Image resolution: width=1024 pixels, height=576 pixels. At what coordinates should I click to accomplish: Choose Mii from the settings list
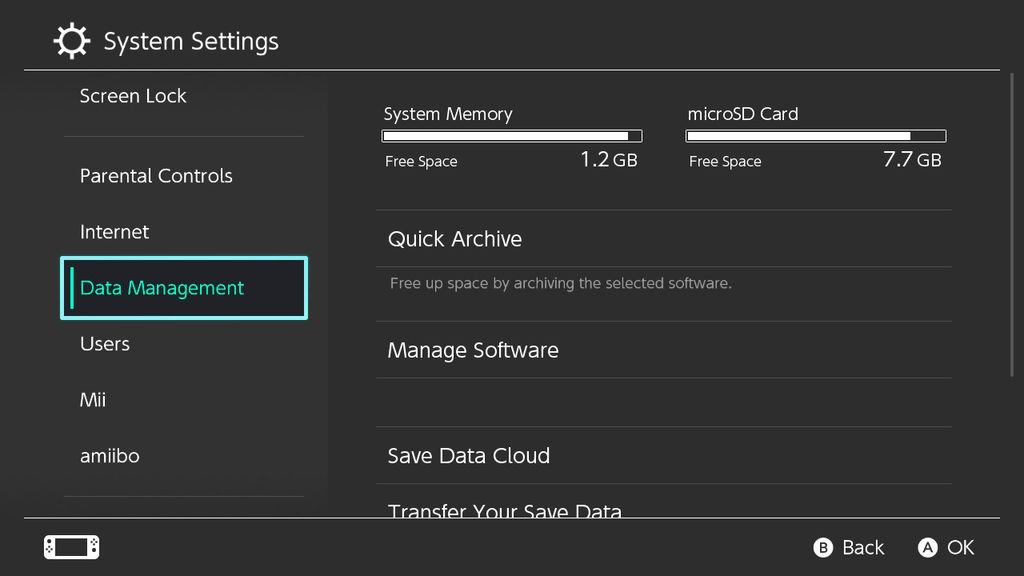click(x=93, y=400)
